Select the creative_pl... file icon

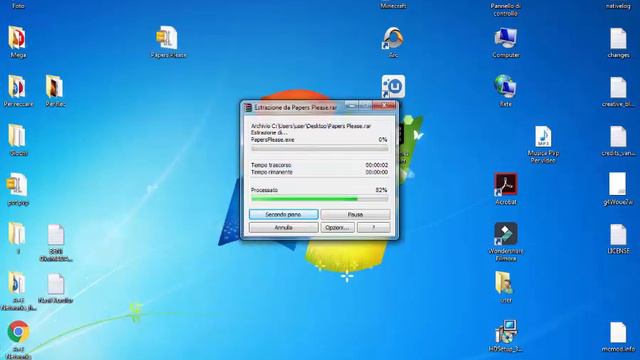tap(618, 88)
